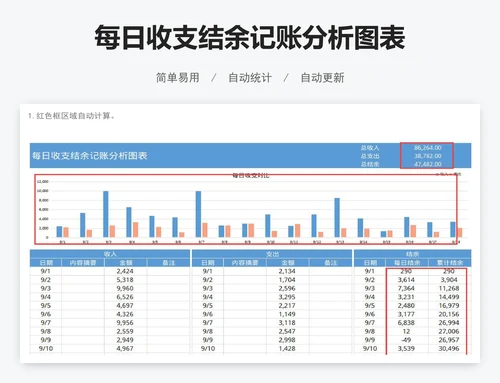Click the 累计结余 column header

pos(450,263)
